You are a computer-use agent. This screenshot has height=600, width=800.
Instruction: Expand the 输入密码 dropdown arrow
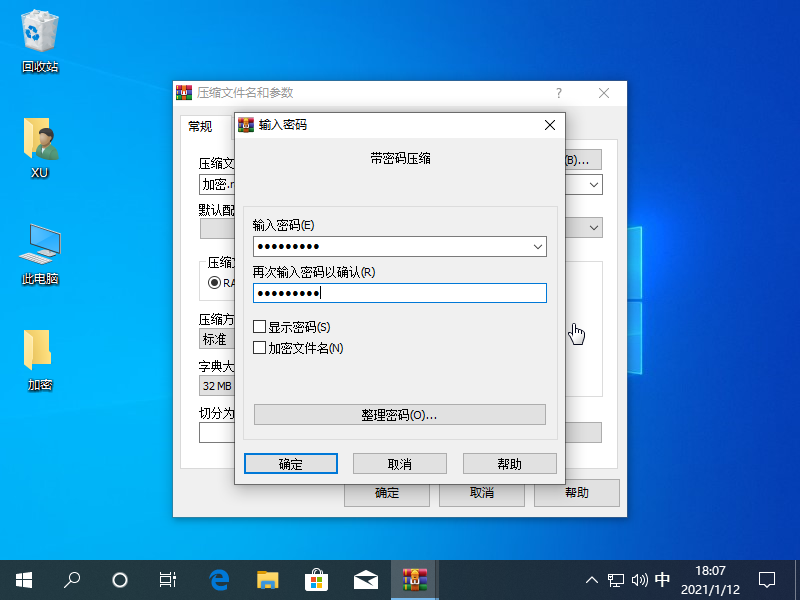537,246
